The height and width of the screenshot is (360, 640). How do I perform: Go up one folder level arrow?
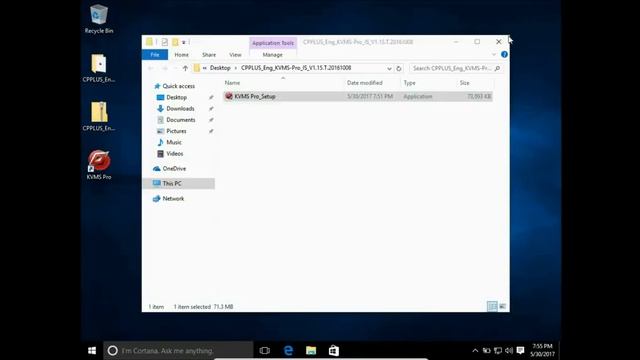185,68
